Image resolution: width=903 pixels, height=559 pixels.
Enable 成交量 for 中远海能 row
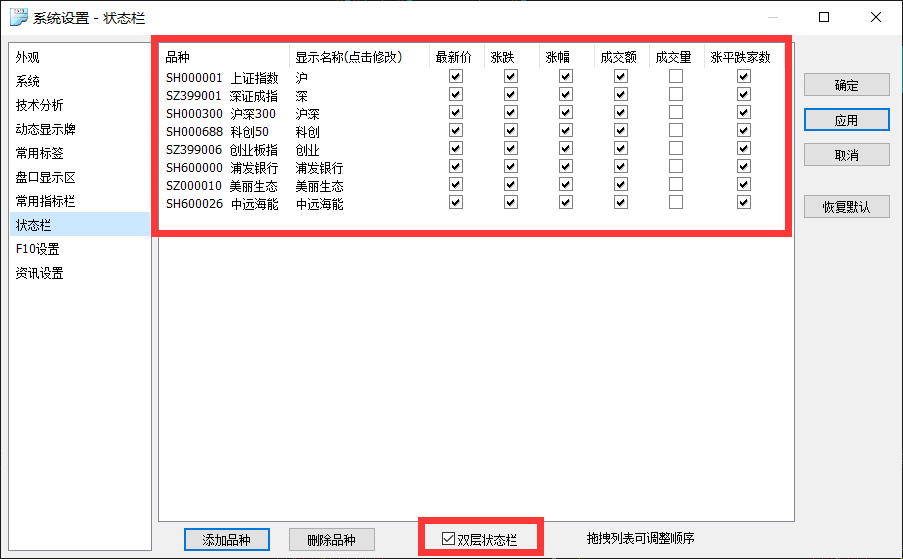[676, 202]
